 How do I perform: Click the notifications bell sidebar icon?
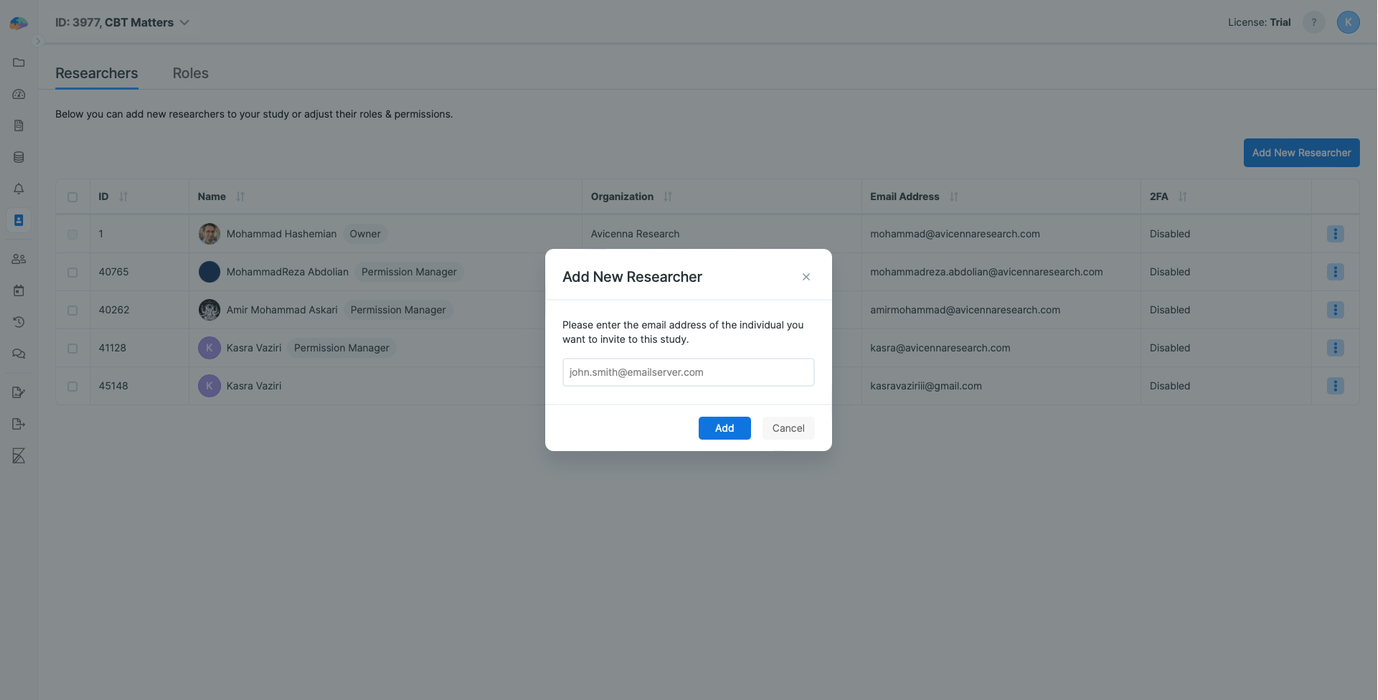click(18, 189)
